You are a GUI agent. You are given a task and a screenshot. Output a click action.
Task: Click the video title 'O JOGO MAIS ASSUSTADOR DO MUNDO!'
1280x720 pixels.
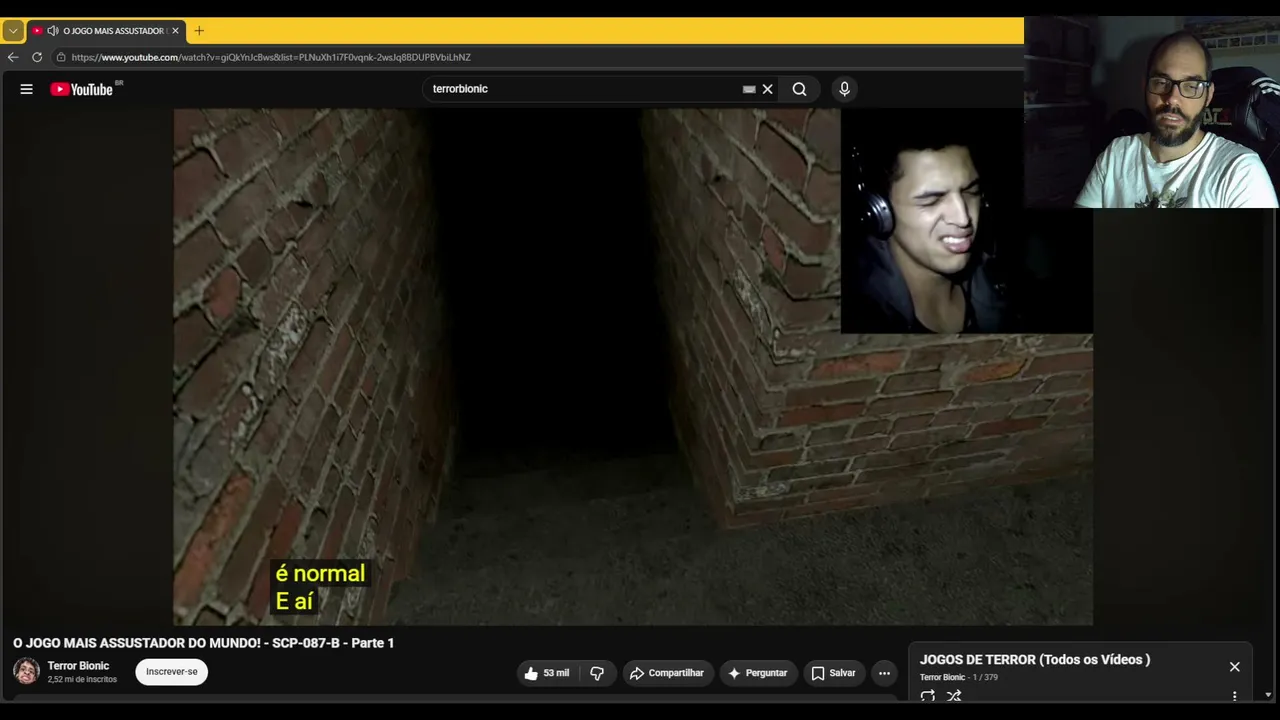tap(204, 643)
